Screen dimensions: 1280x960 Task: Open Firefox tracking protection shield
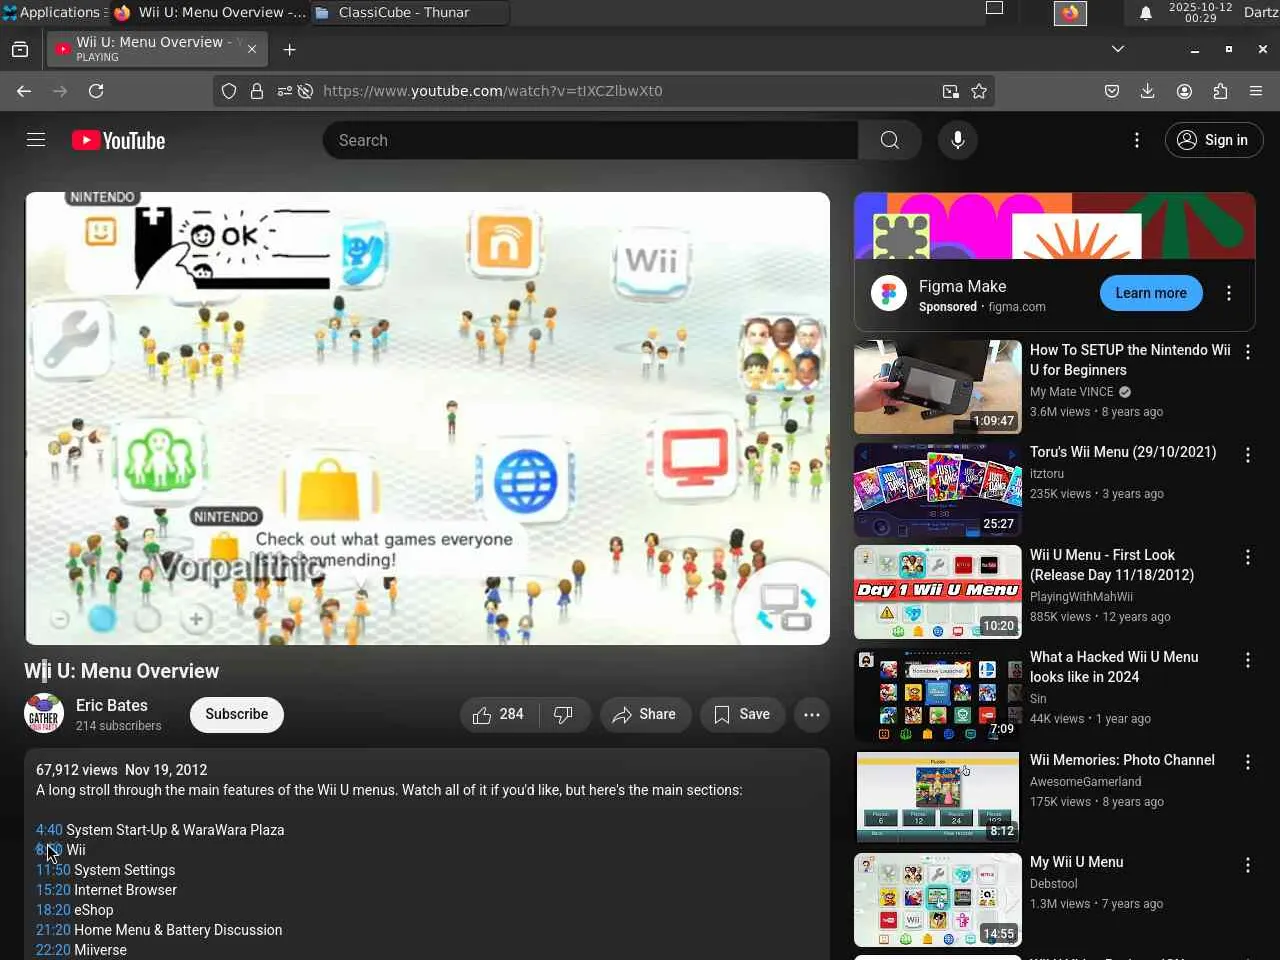229,91
